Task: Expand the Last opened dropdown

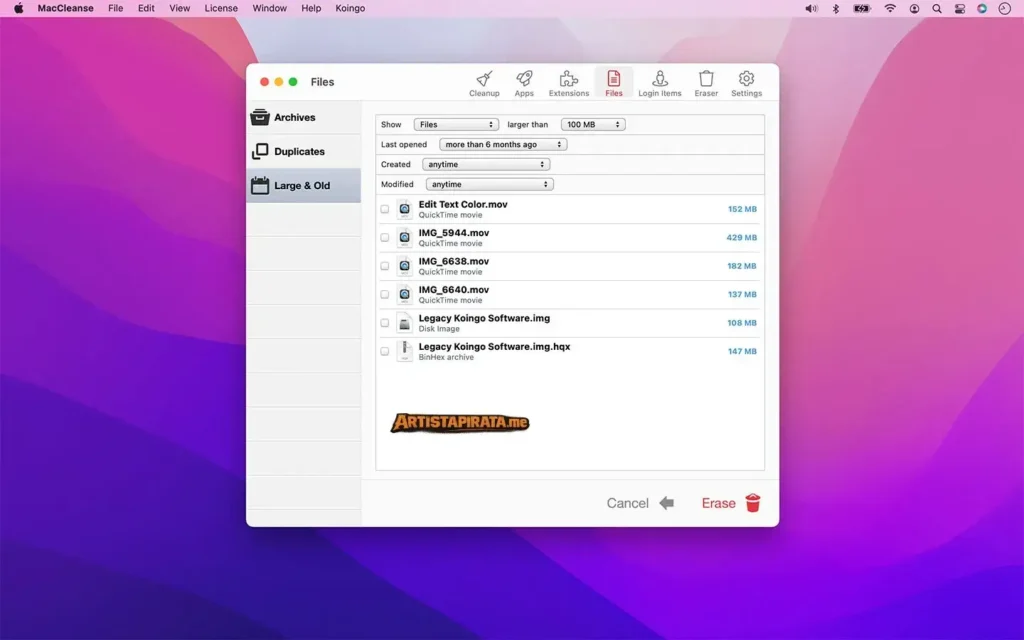Action: (501, 144)
